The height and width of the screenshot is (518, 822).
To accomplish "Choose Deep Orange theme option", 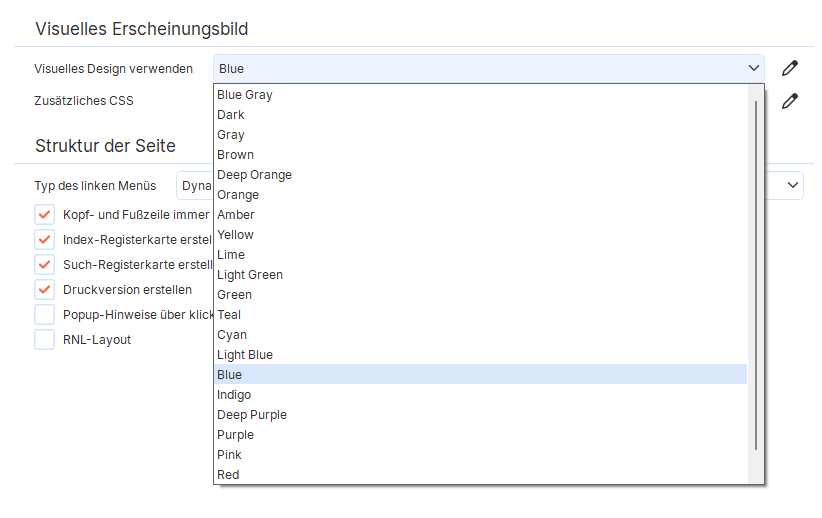I will point(255,175).
